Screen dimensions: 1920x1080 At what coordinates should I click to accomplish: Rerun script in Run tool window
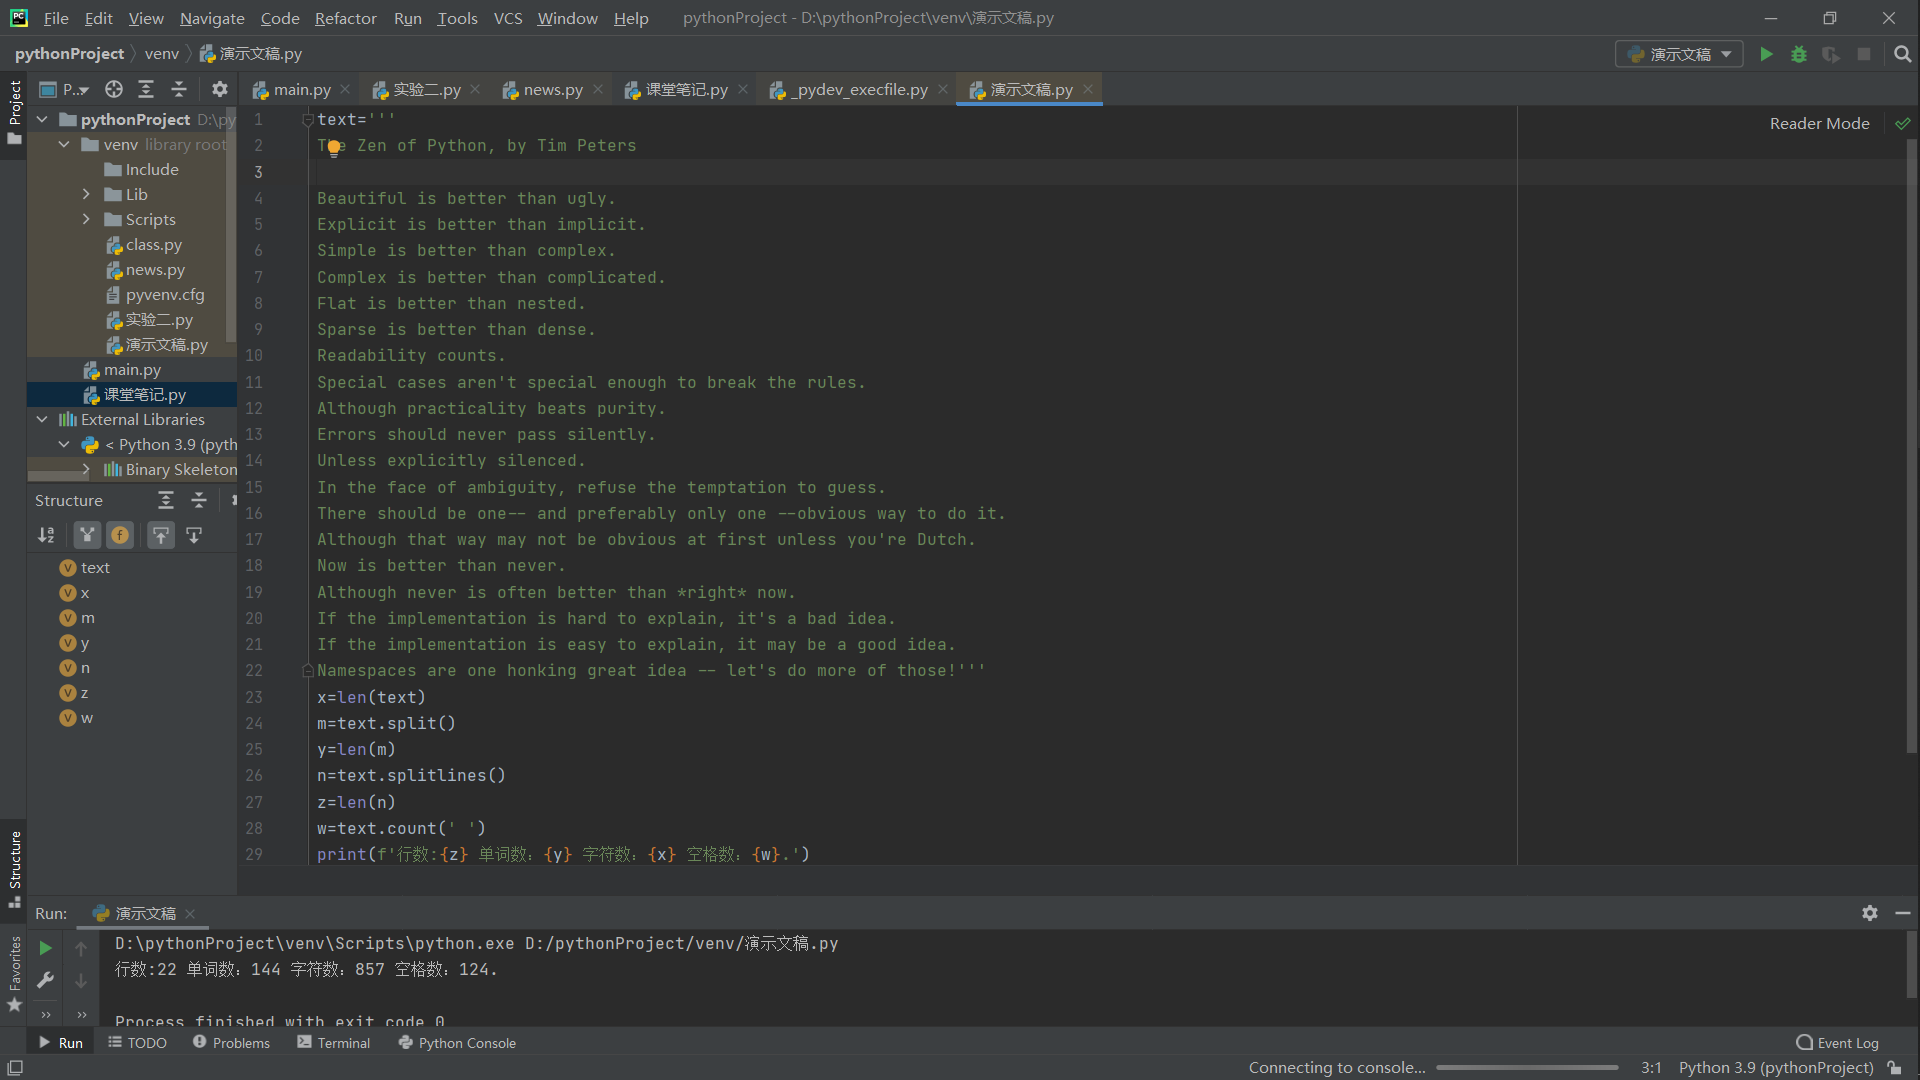[x=45, y=948]
